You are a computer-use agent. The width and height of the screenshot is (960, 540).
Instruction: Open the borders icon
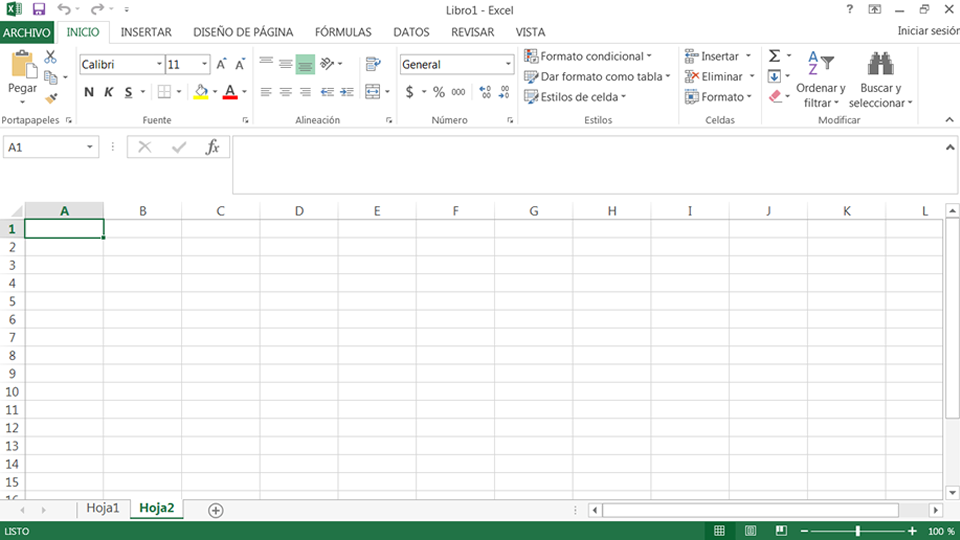(164, 92)
